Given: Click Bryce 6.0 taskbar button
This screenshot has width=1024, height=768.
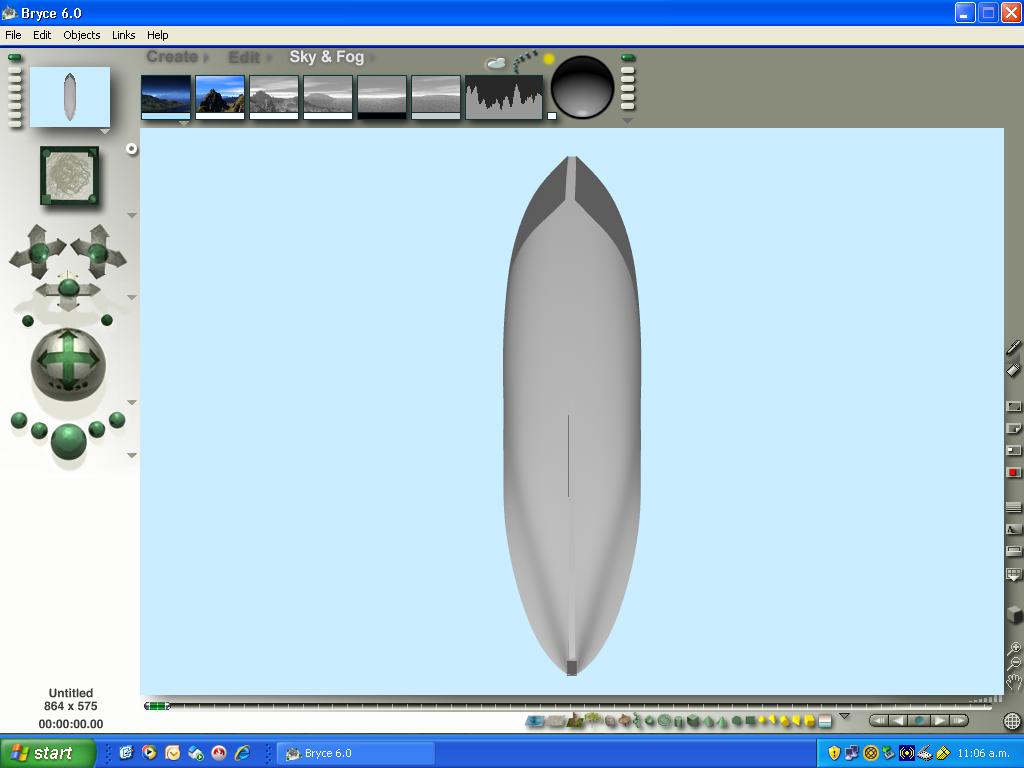Looking at the screenshot, I should (x=356, y=753).
